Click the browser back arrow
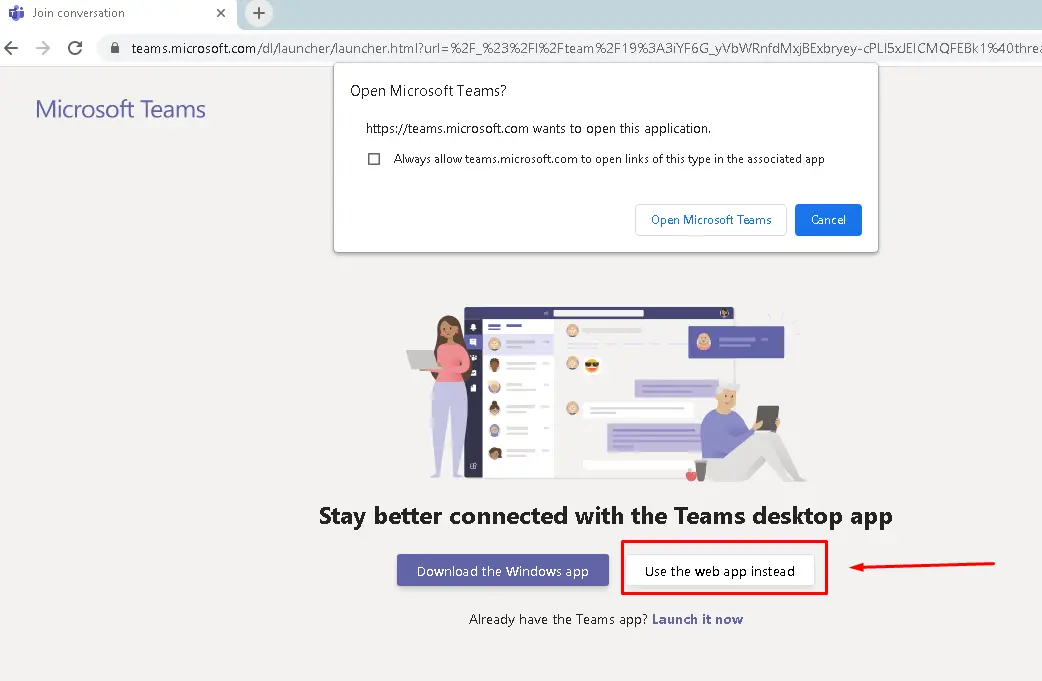The height and width of the screenshot is (681, 1042). 12,48
